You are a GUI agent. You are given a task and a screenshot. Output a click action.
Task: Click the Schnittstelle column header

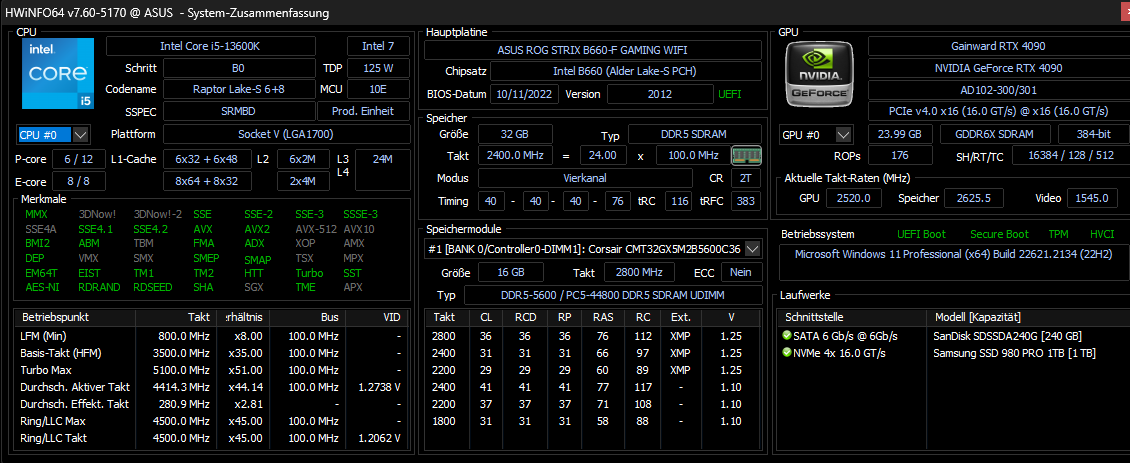853,317
